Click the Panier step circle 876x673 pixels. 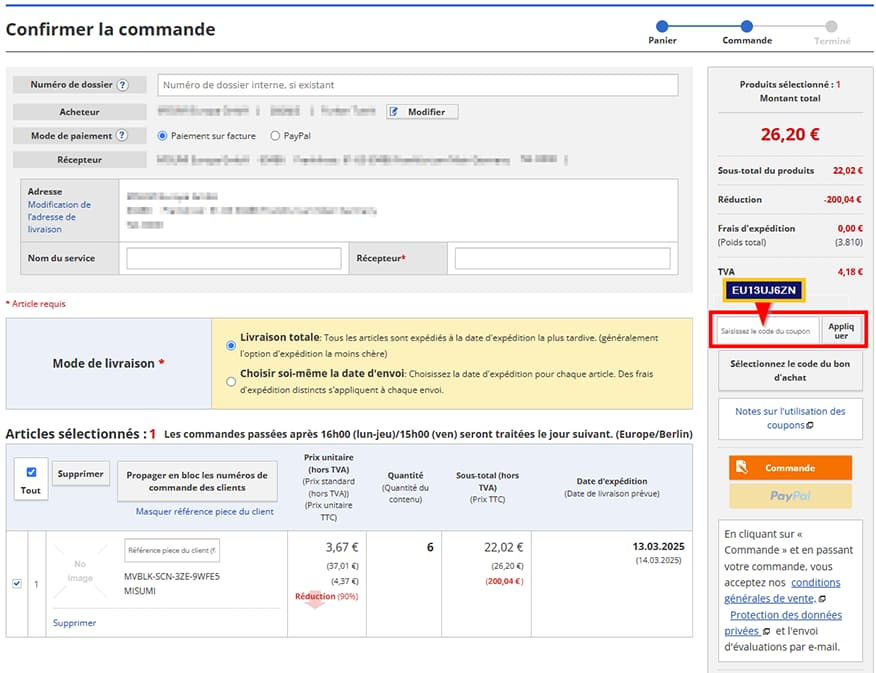[x=662, y=26]
